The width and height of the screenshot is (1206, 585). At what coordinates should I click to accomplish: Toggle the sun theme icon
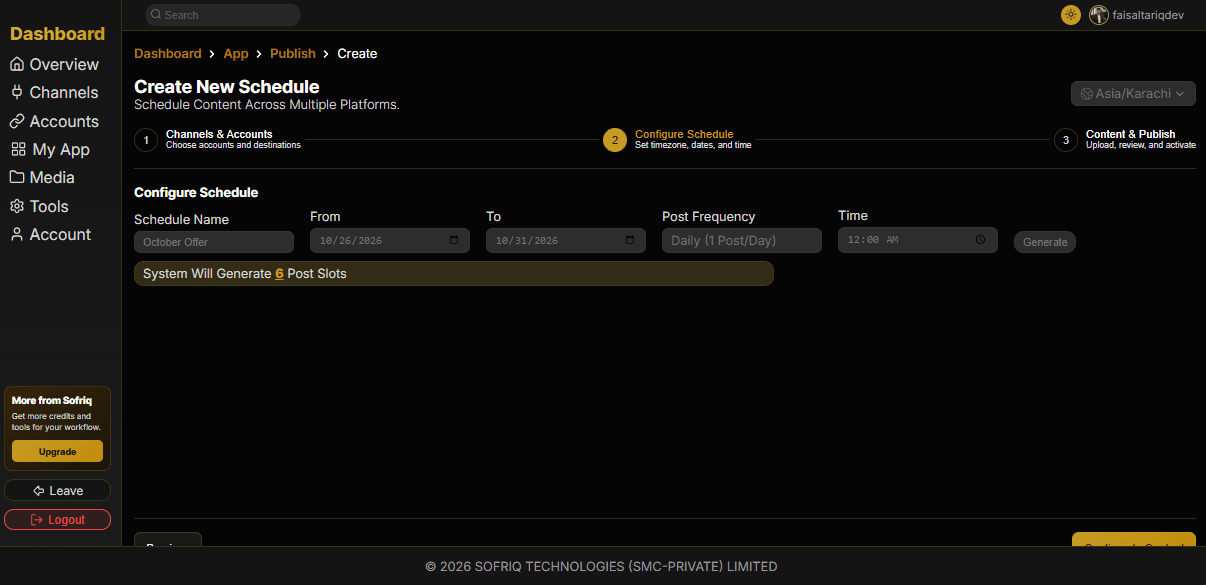1071,15
